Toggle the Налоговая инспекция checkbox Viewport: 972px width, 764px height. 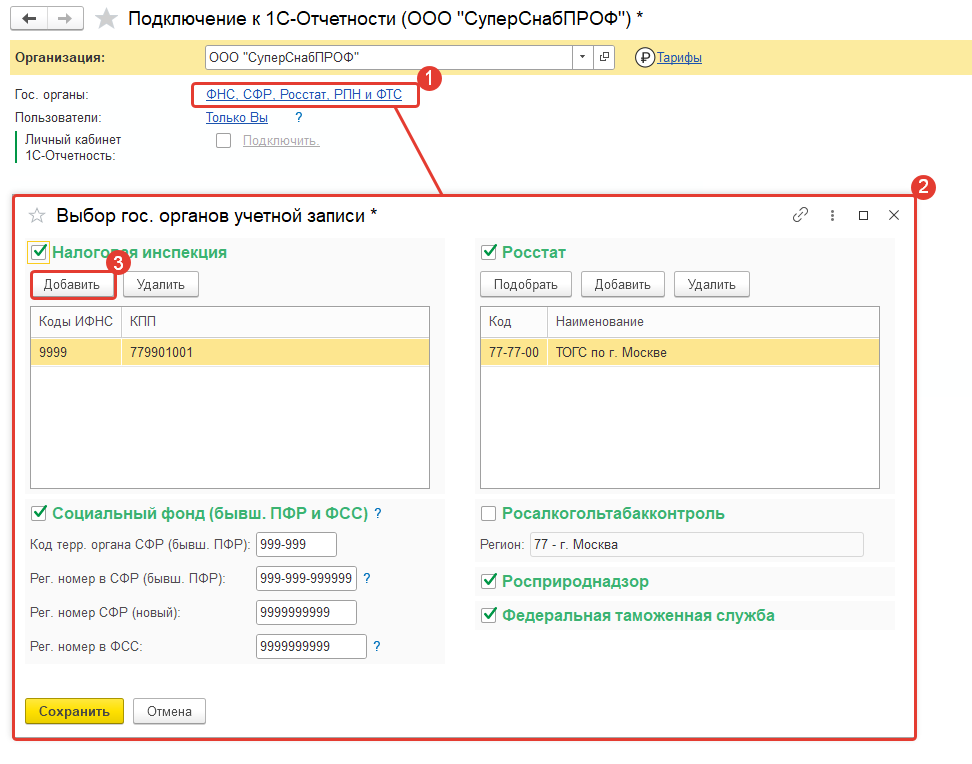[x=39, y=252]
